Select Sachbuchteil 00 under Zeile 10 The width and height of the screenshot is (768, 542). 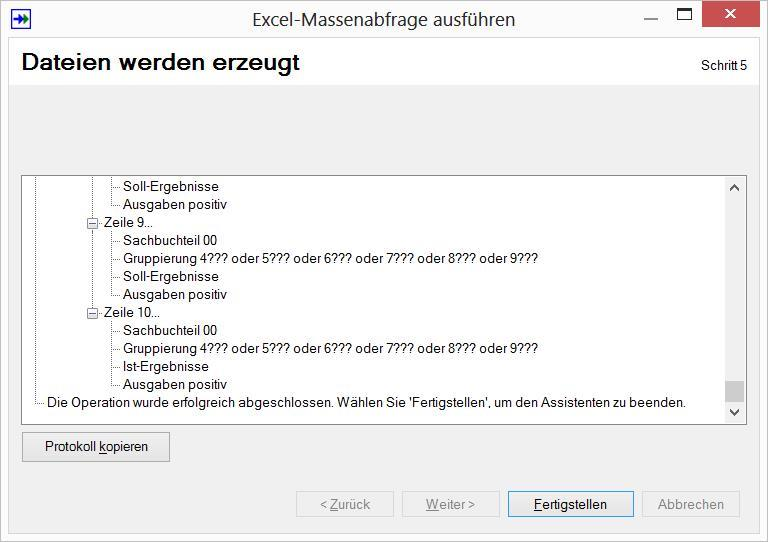[170, 330]
